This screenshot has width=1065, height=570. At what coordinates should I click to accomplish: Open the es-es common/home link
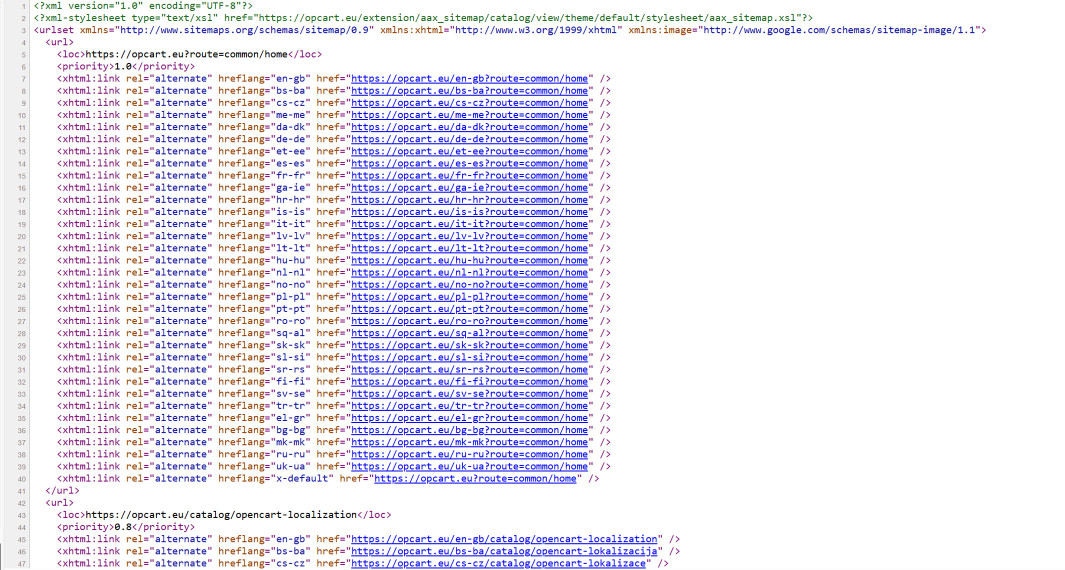click(x=469, y=163)
